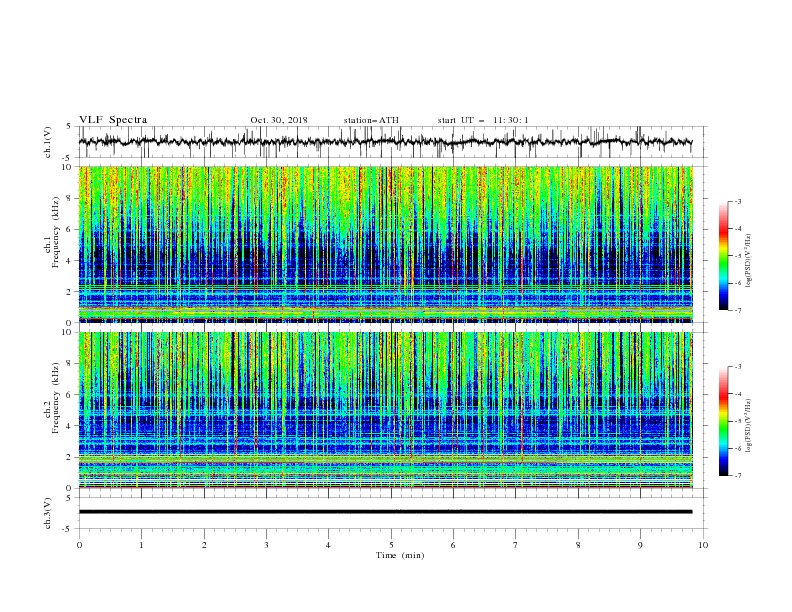The image size is (792, 612).
Task: Click the ch.1 voltage waveform trace
Action: click(x=385, y=142)
